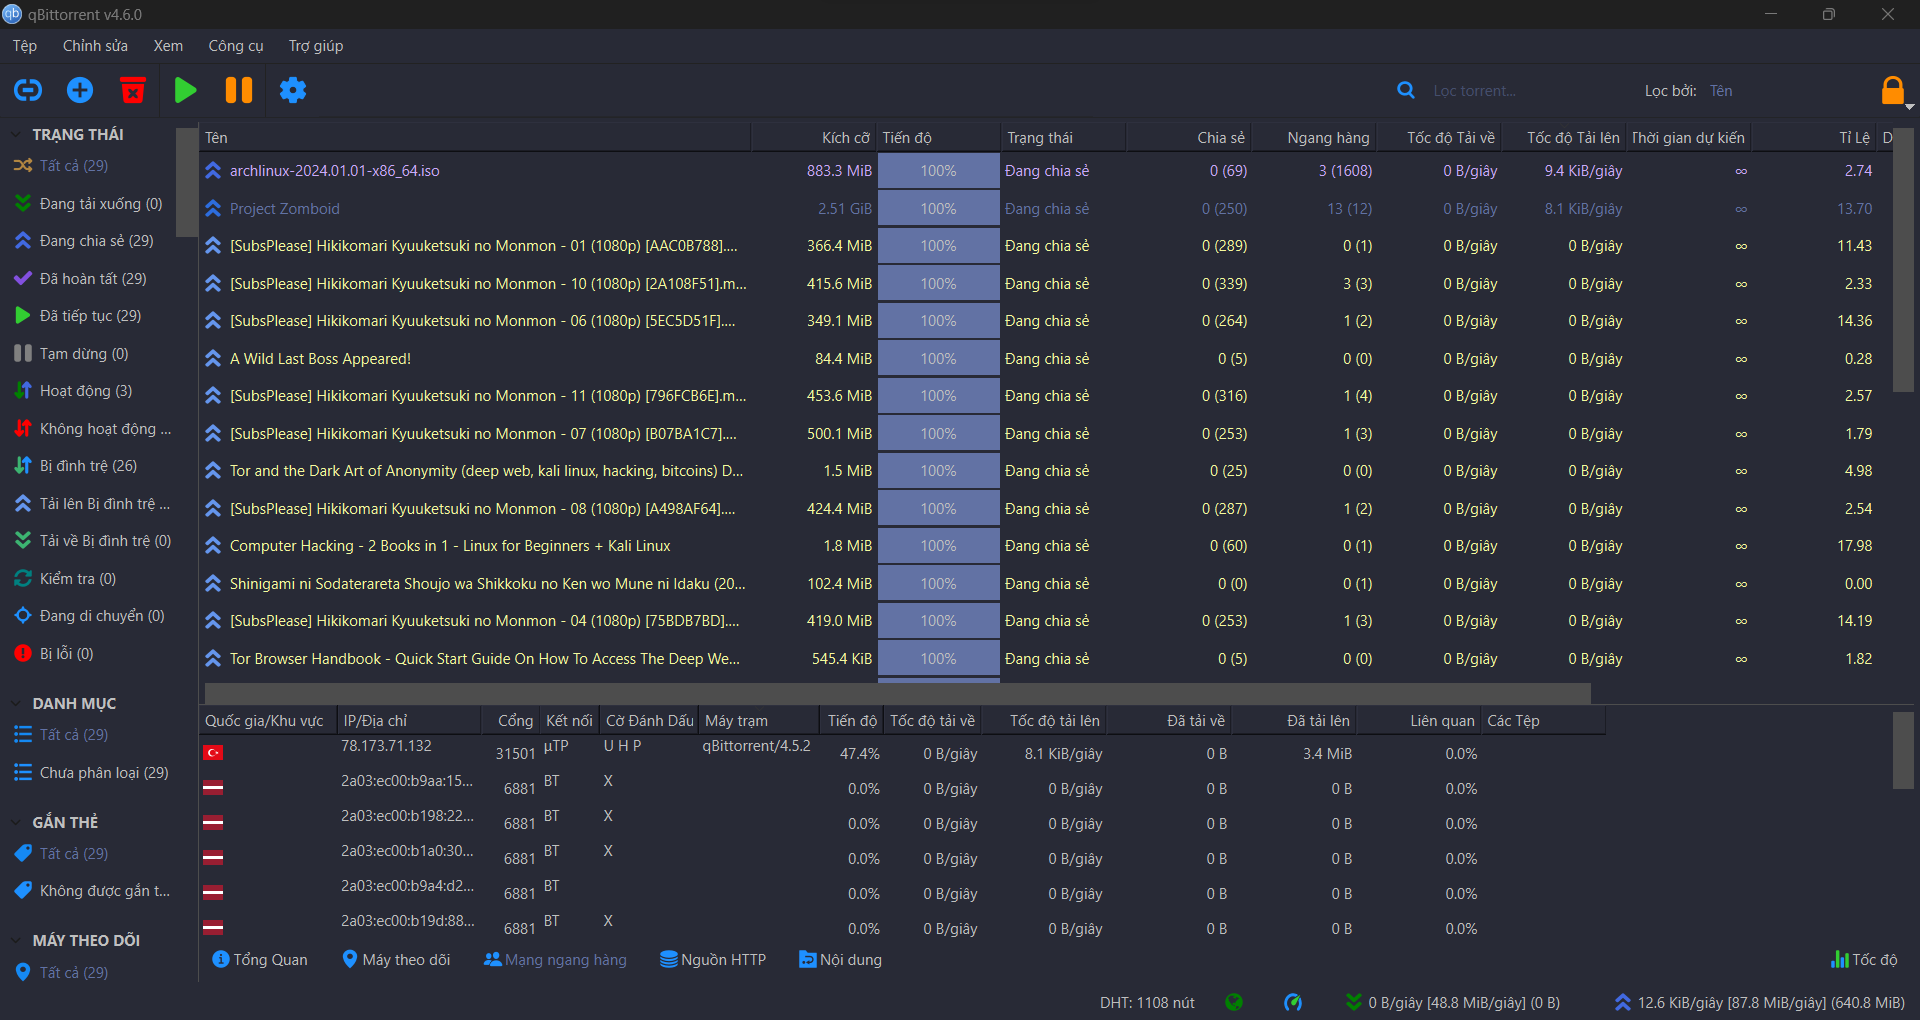
Task: Click the torrent list vertical scrollbar
Action: click(x=1904, y=260)
